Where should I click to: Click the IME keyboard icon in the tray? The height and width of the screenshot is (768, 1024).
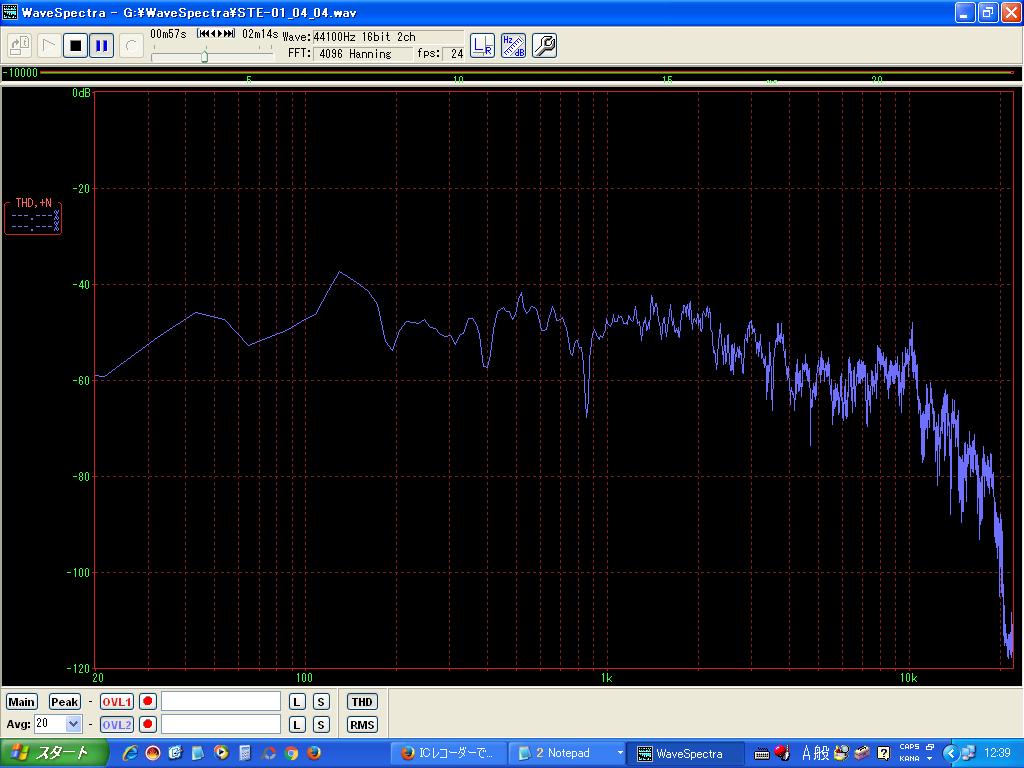[761, 754]
